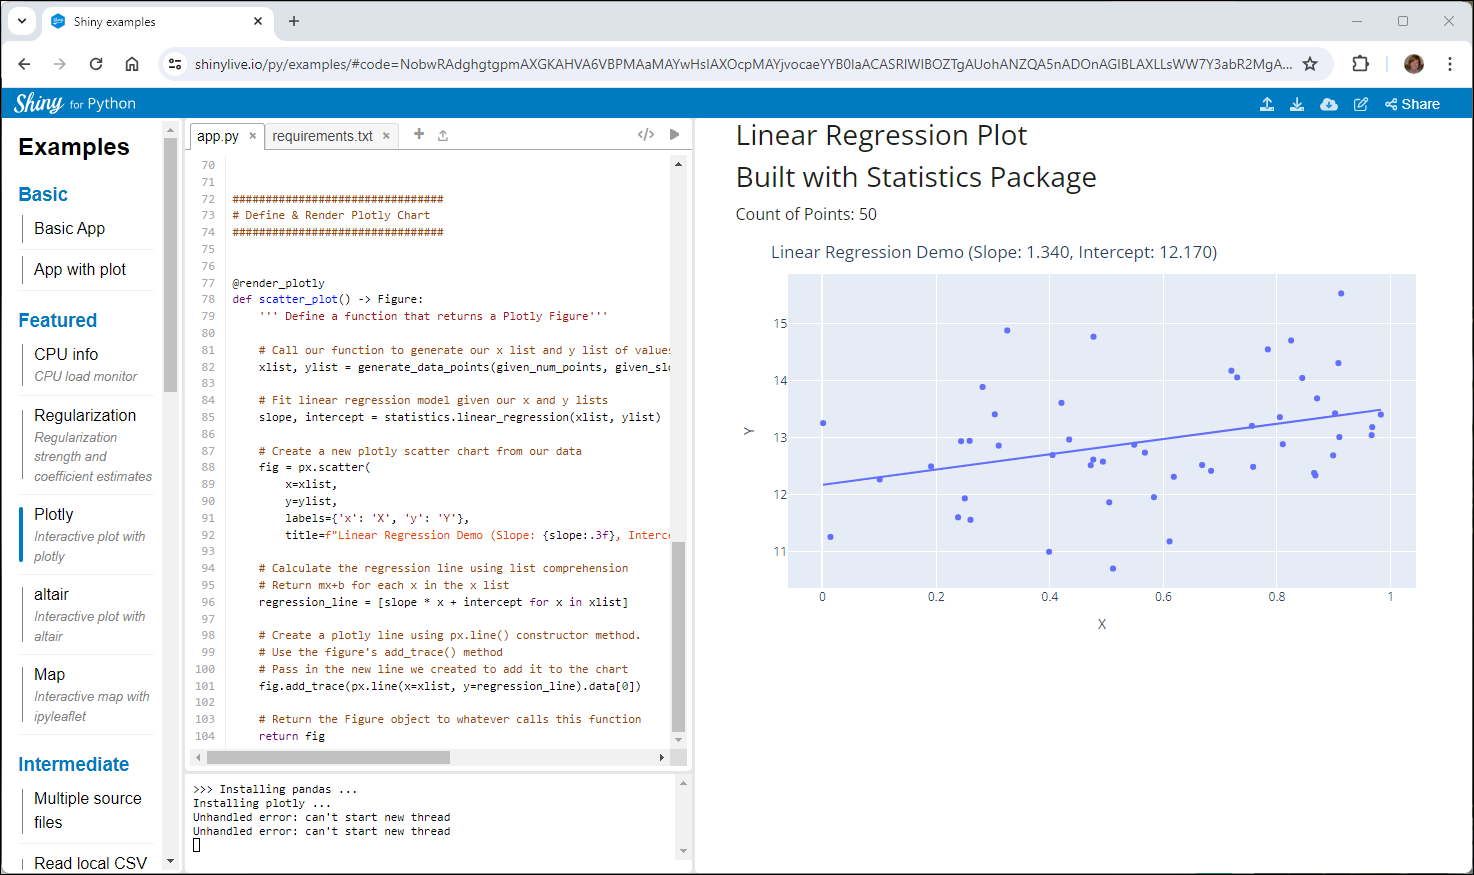1474x875 pixels.
Task: Click the Linear Regression Plot heading
Action: [881, 135]
